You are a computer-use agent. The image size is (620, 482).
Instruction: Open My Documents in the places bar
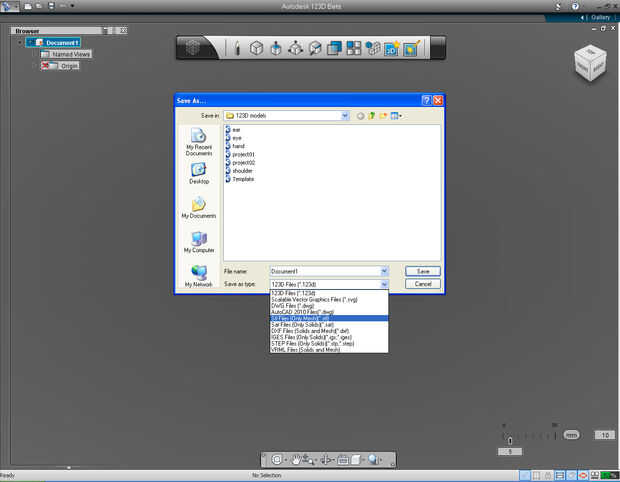pyautogui.click(x=199, y=208)
